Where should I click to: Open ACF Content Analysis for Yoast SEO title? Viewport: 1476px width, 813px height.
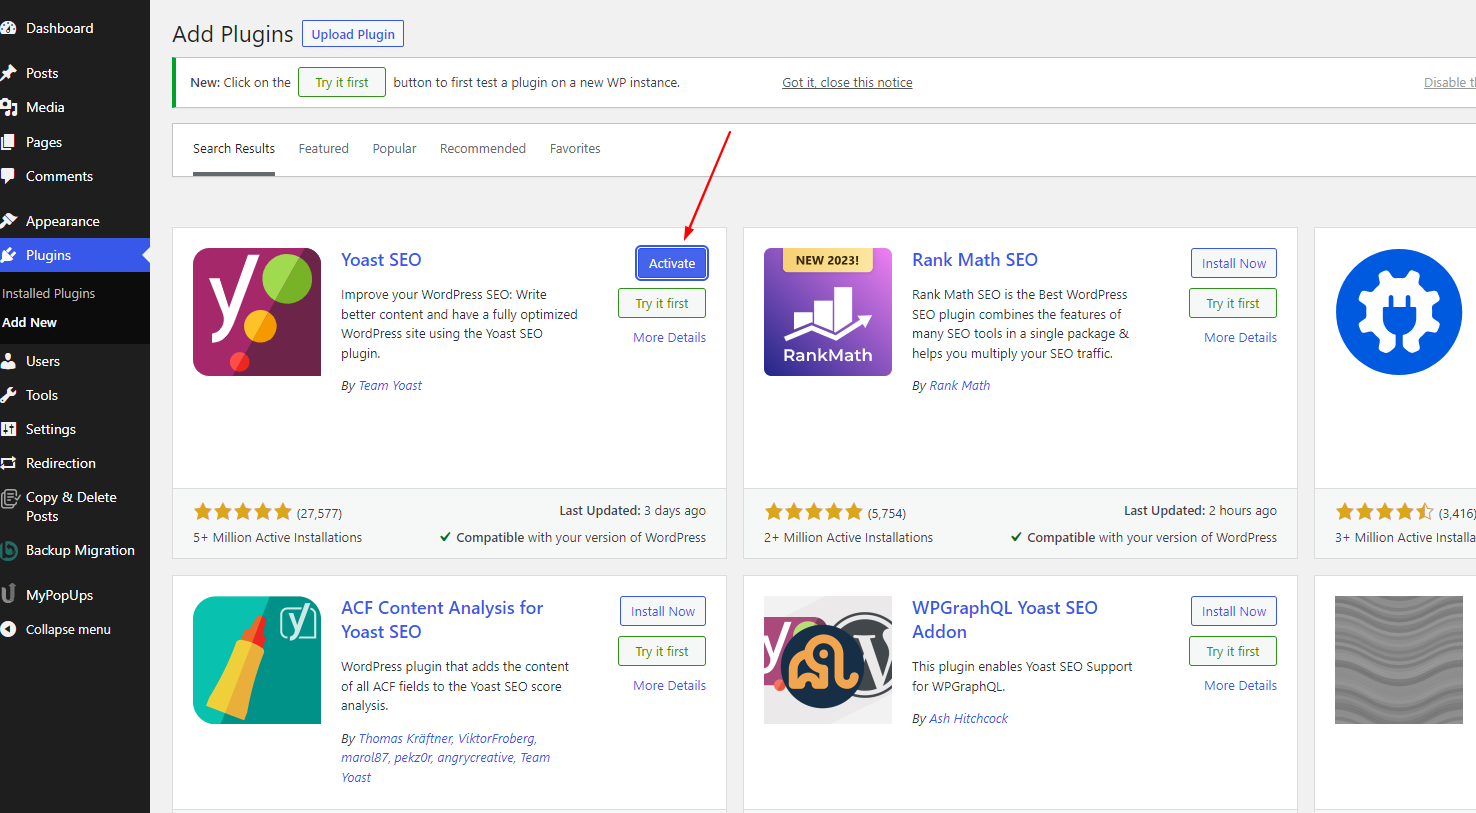click(x=442, y=619)
